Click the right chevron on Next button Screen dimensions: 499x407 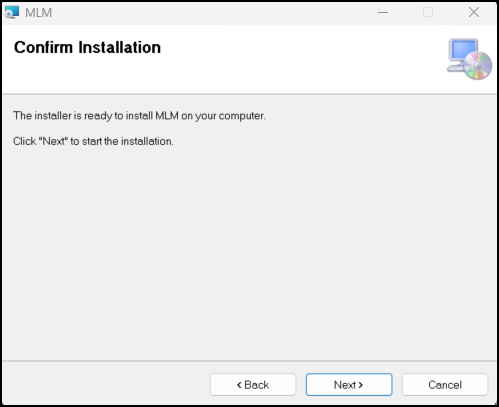click(x=360, y=385)
